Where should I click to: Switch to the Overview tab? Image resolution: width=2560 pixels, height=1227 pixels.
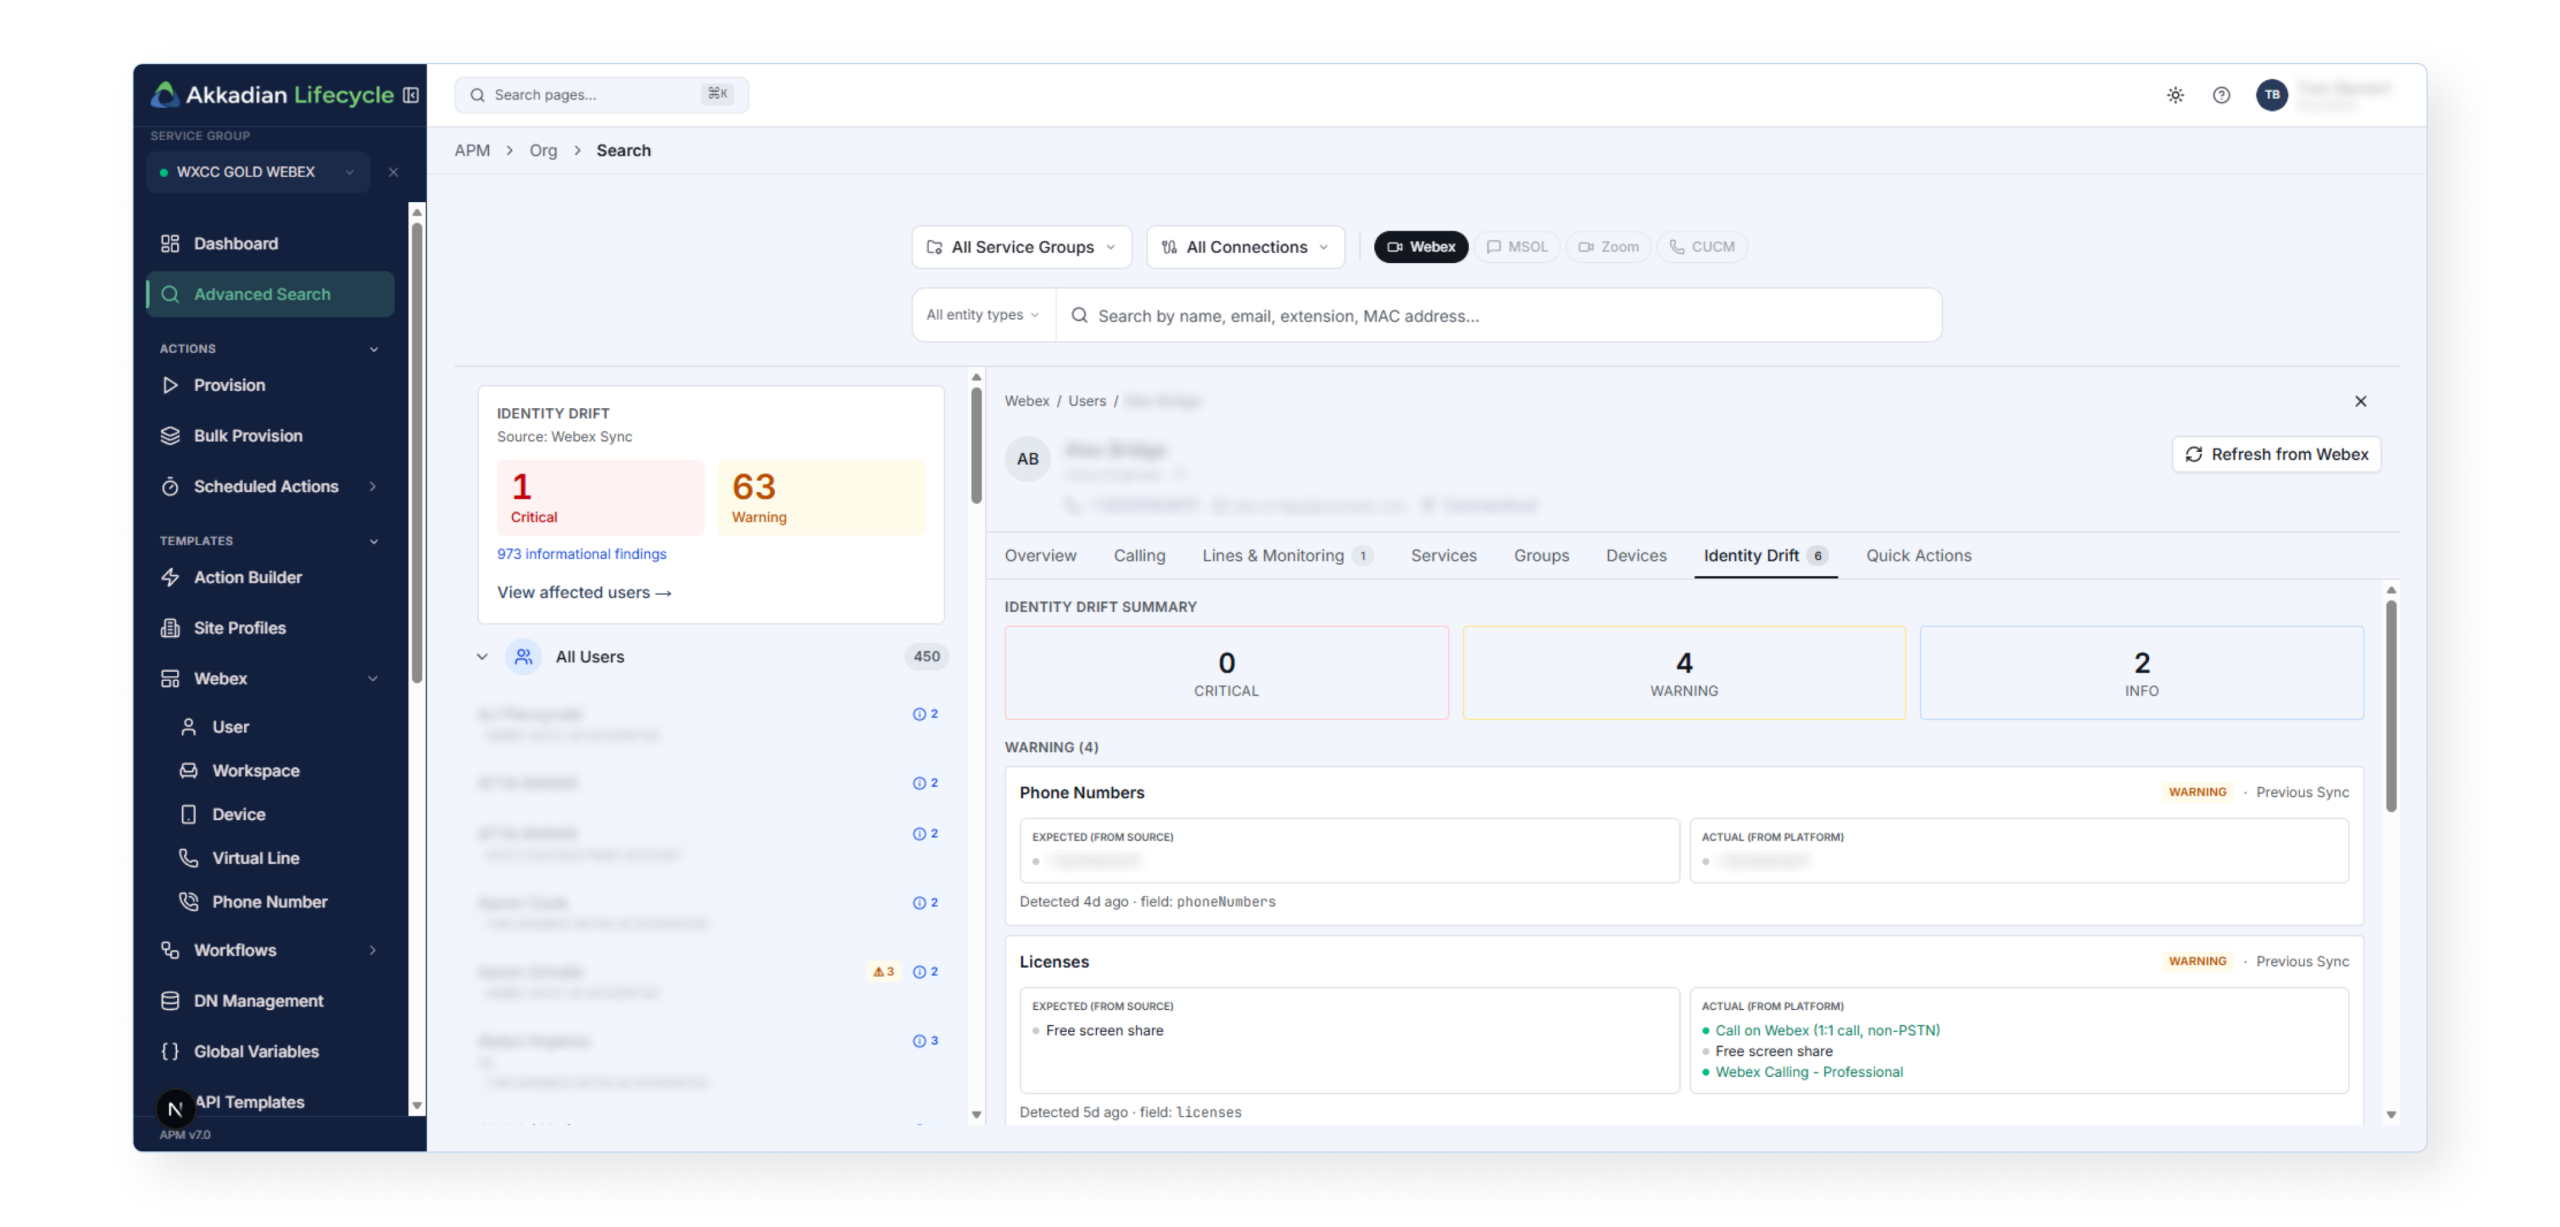(1040, 556)
